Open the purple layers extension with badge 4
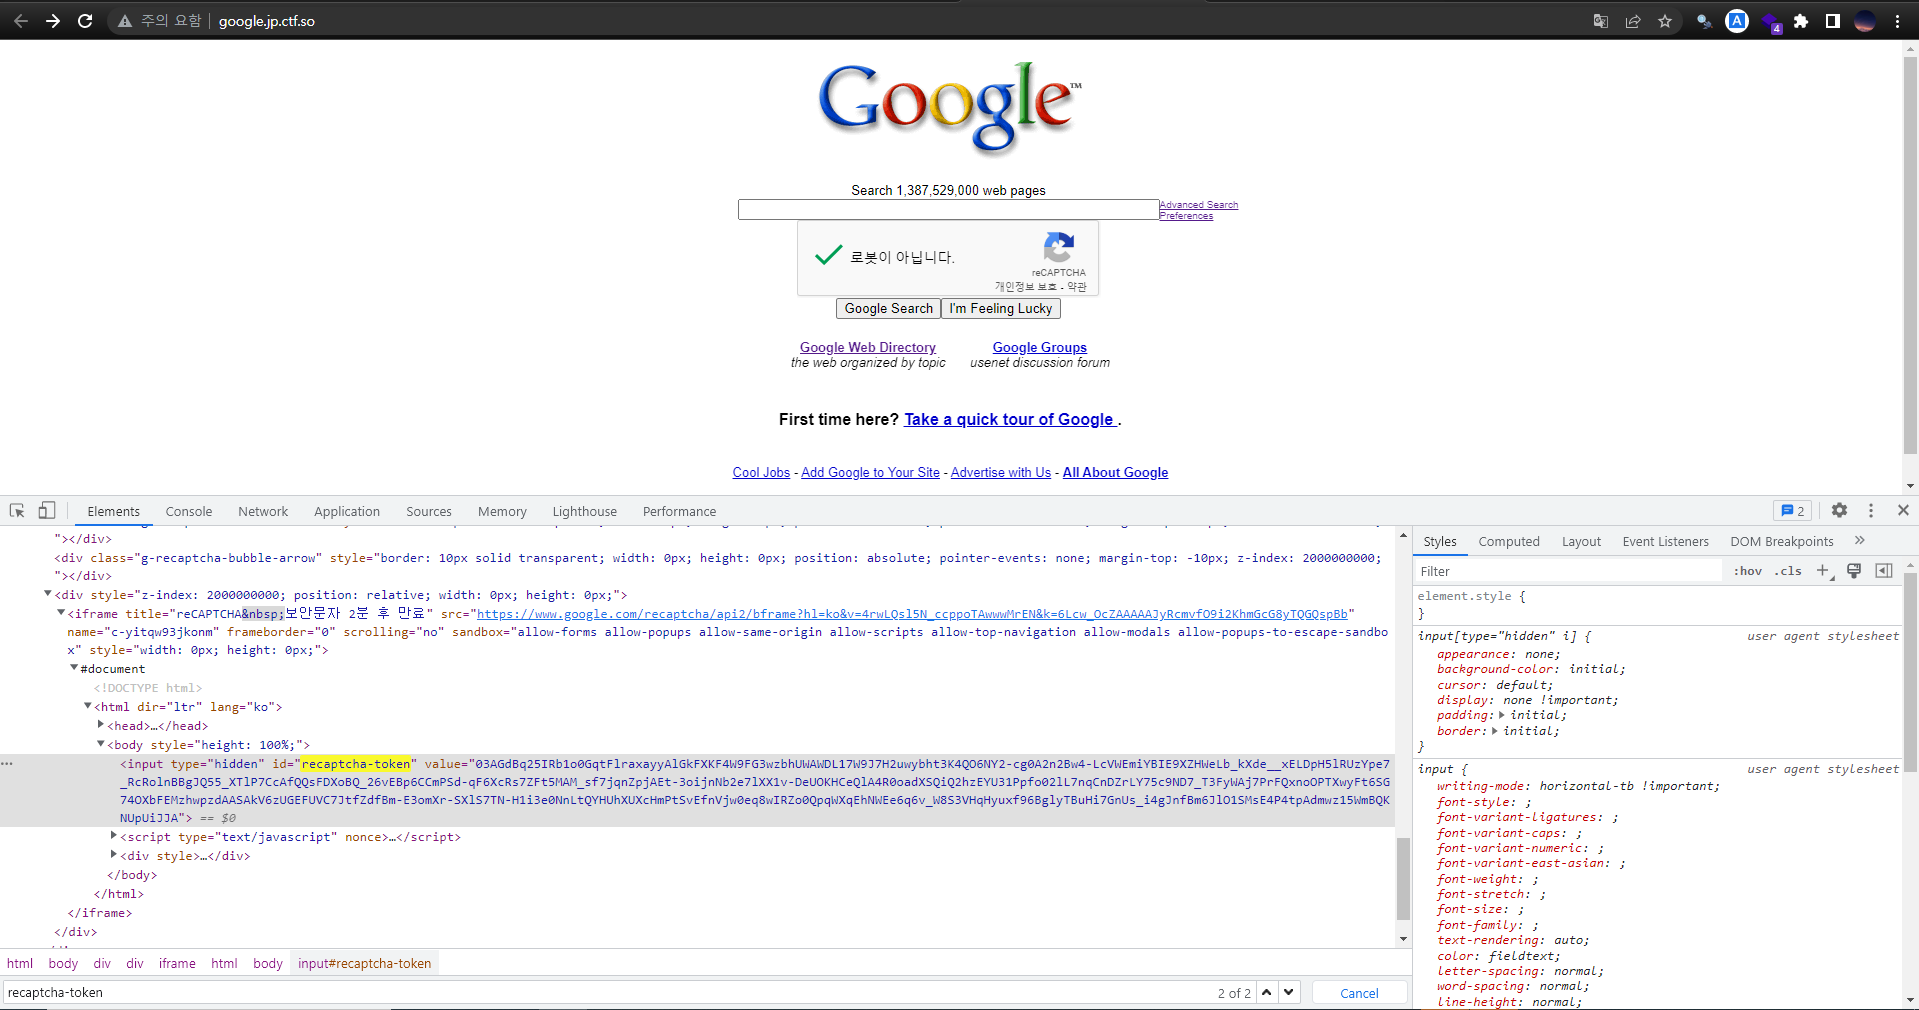Image resolution: width=1919 pixels, height=1010 pixels. 1770,22
